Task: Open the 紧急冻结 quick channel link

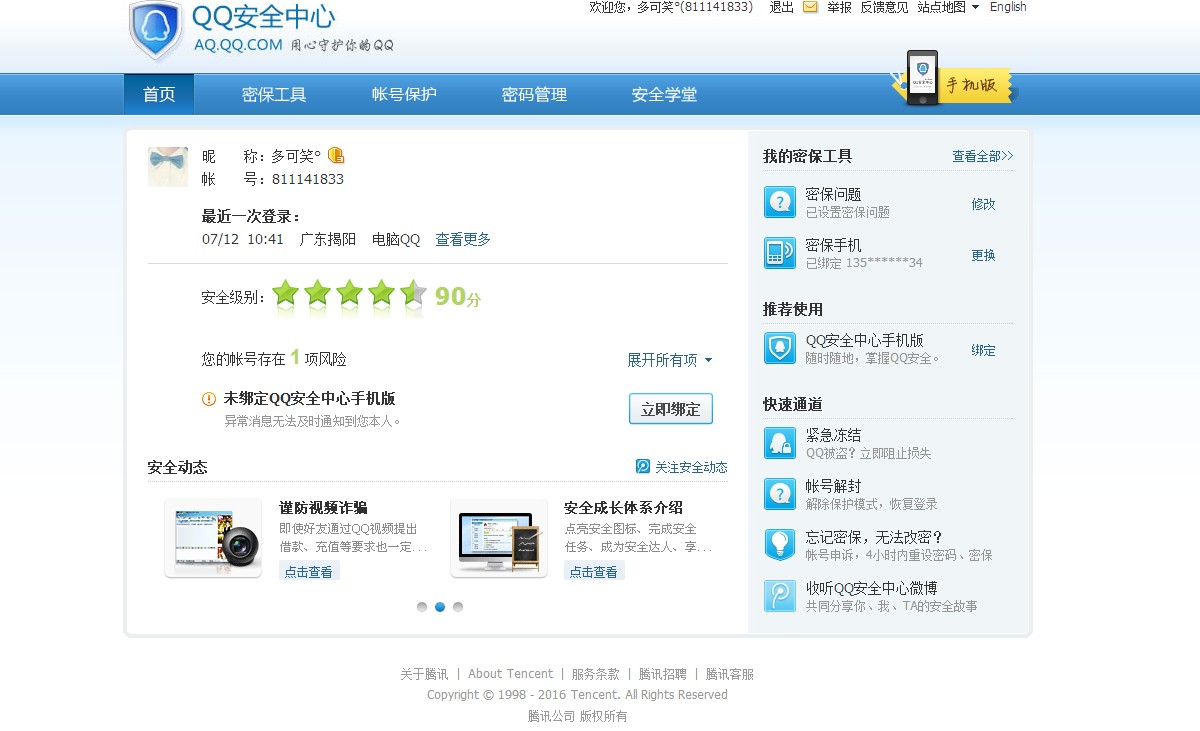Action: pyautogui.click(x=833, y=435)
